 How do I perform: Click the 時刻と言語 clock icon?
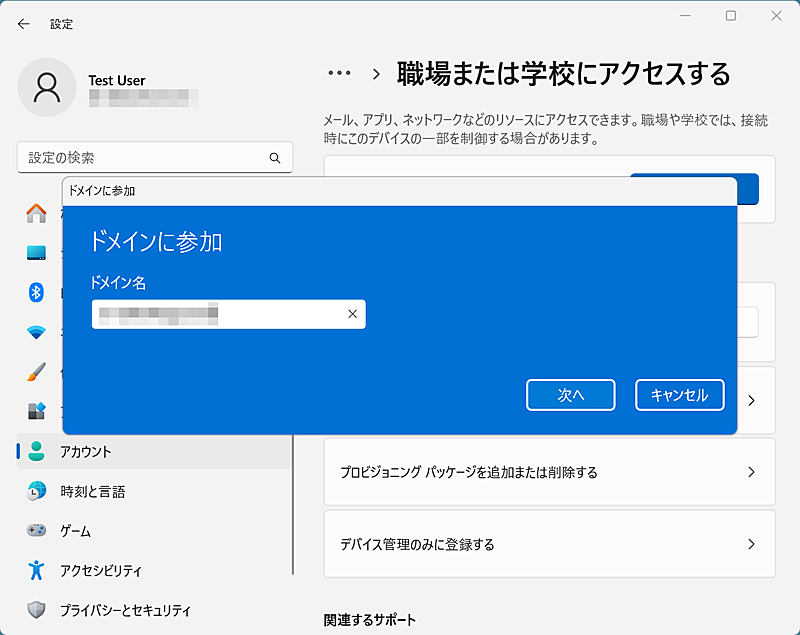point(35,491)
